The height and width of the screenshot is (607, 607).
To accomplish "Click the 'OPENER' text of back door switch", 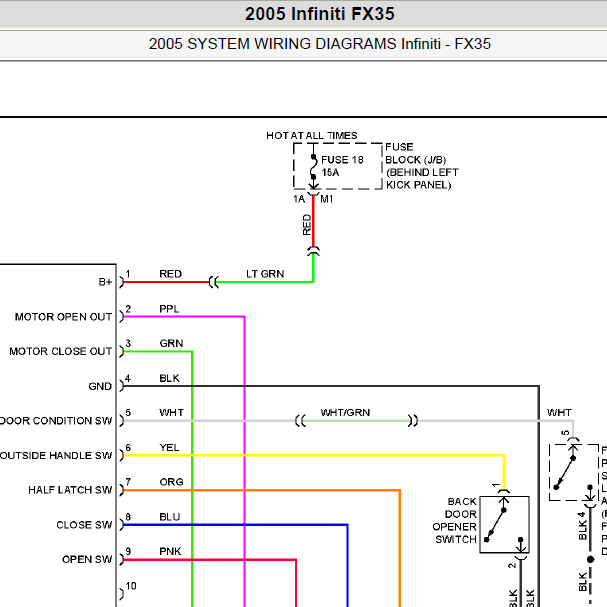I will (x=454, y=526).
